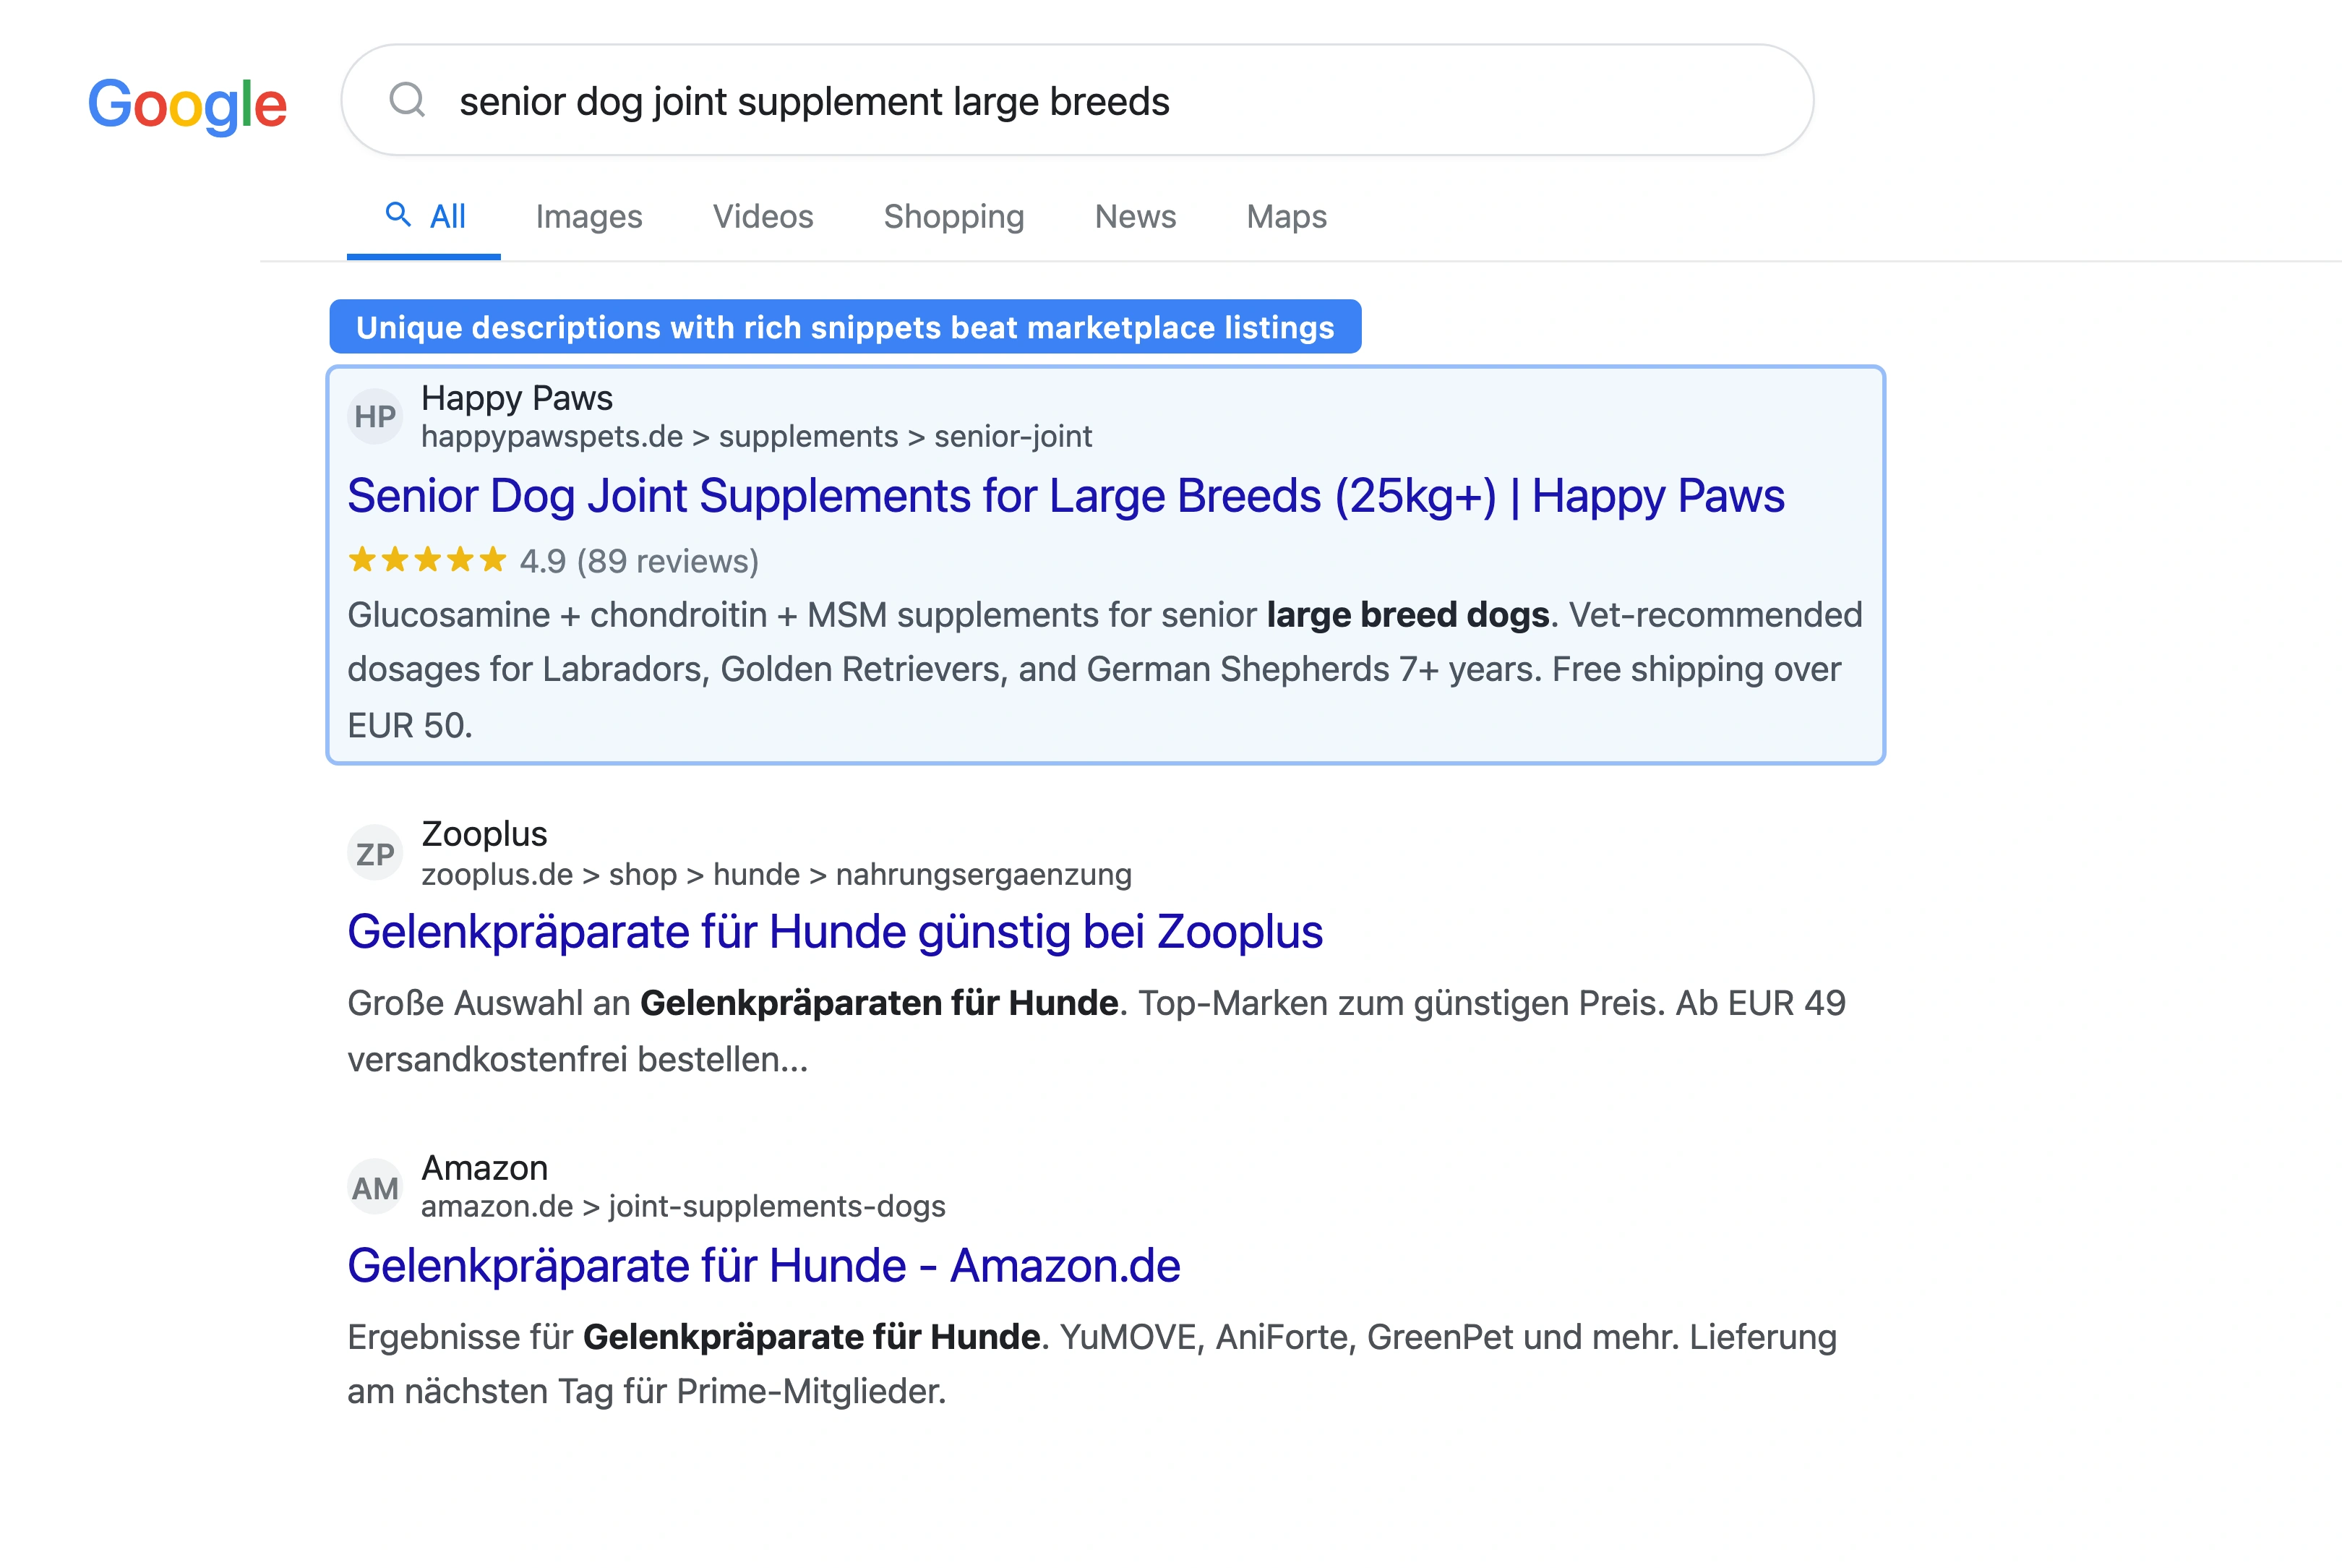Click the search icon beside the All tab
Screen dimensions: 2342x1568
398,215
